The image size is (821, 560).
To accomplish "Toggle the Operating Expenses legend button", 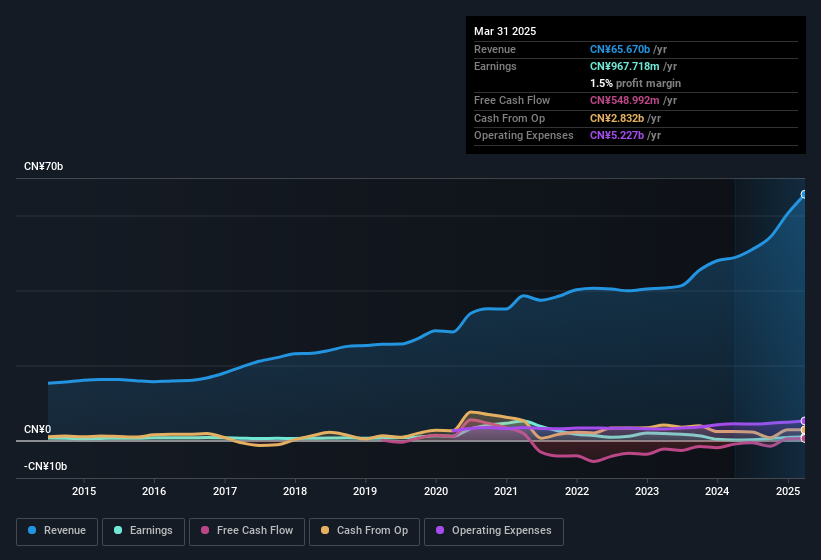I will (x=494, y=531).
